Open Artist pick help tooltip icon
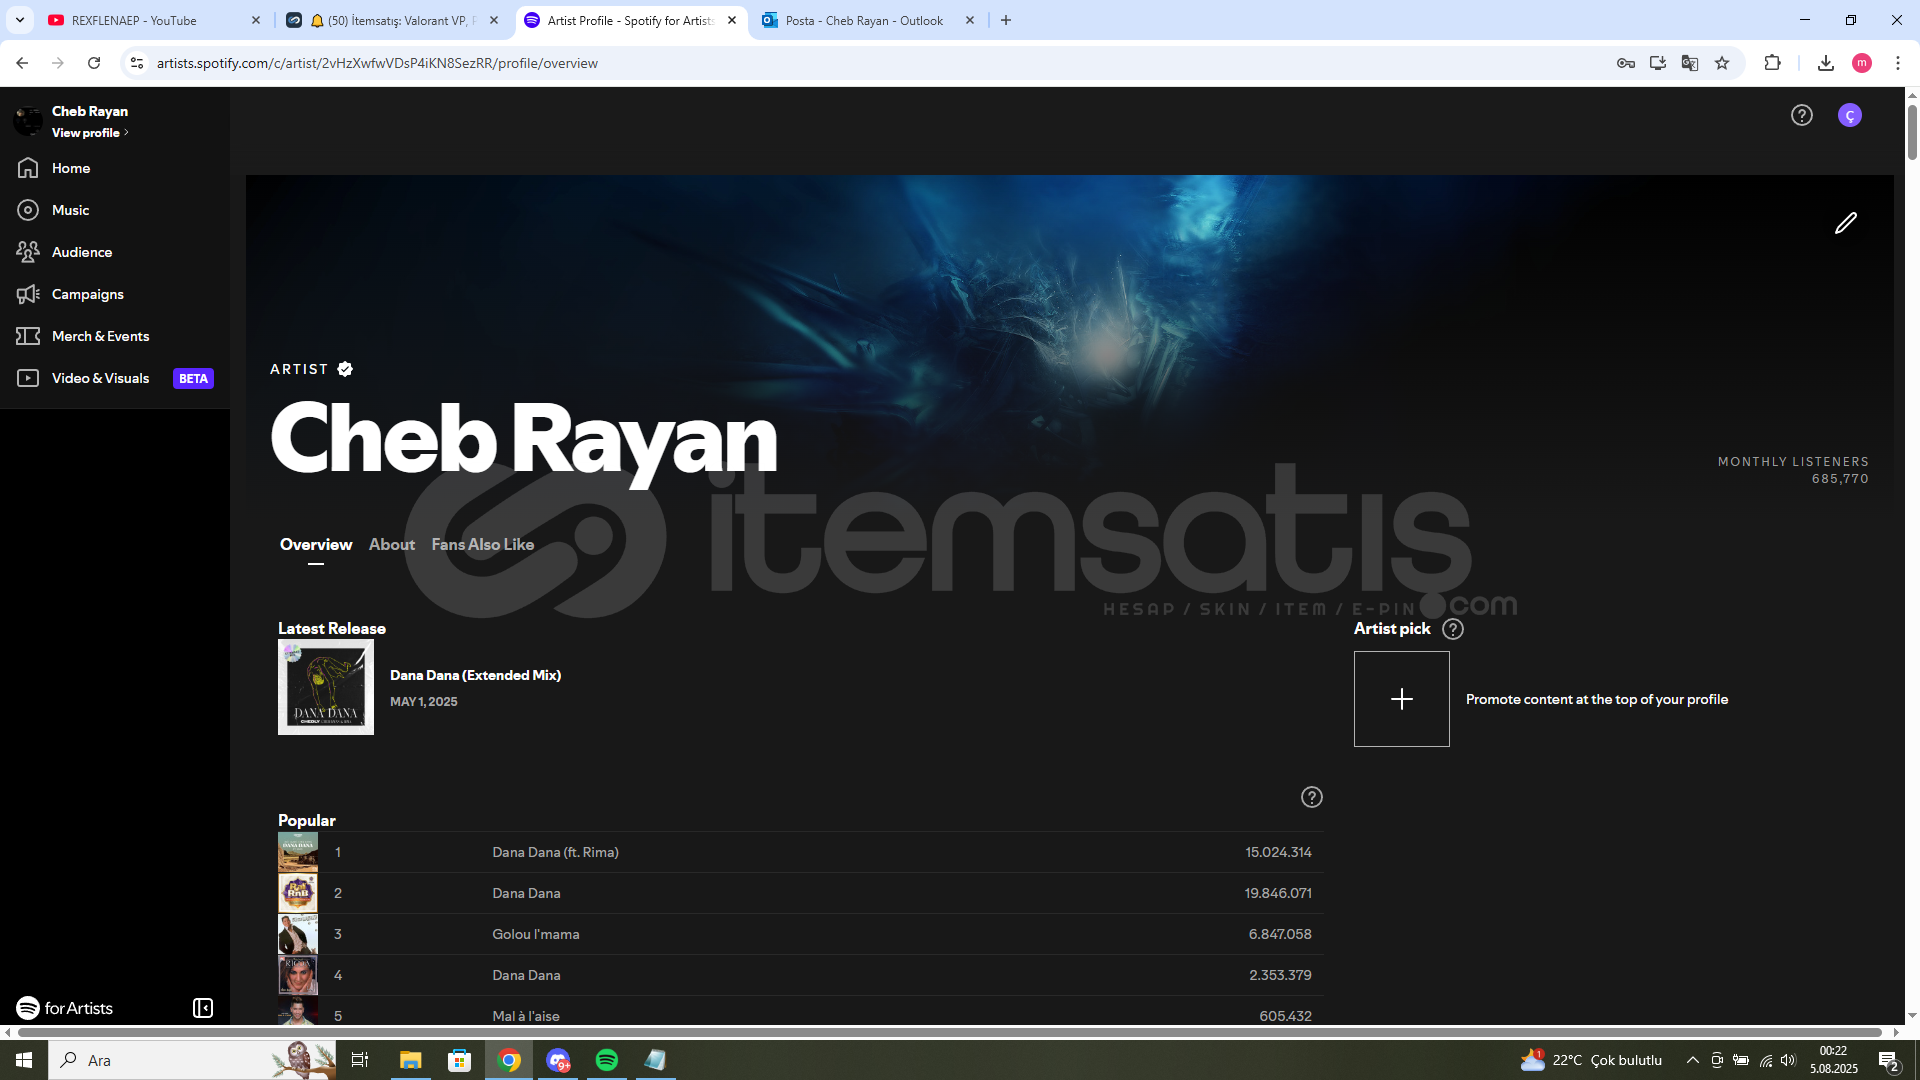 point(1453,629)
